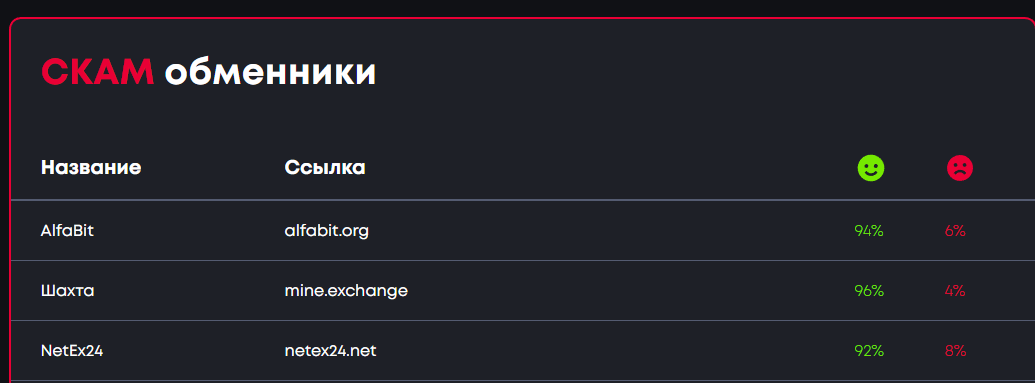
Task: Open the alfabit.org link
Action: [x=327, y=231]
